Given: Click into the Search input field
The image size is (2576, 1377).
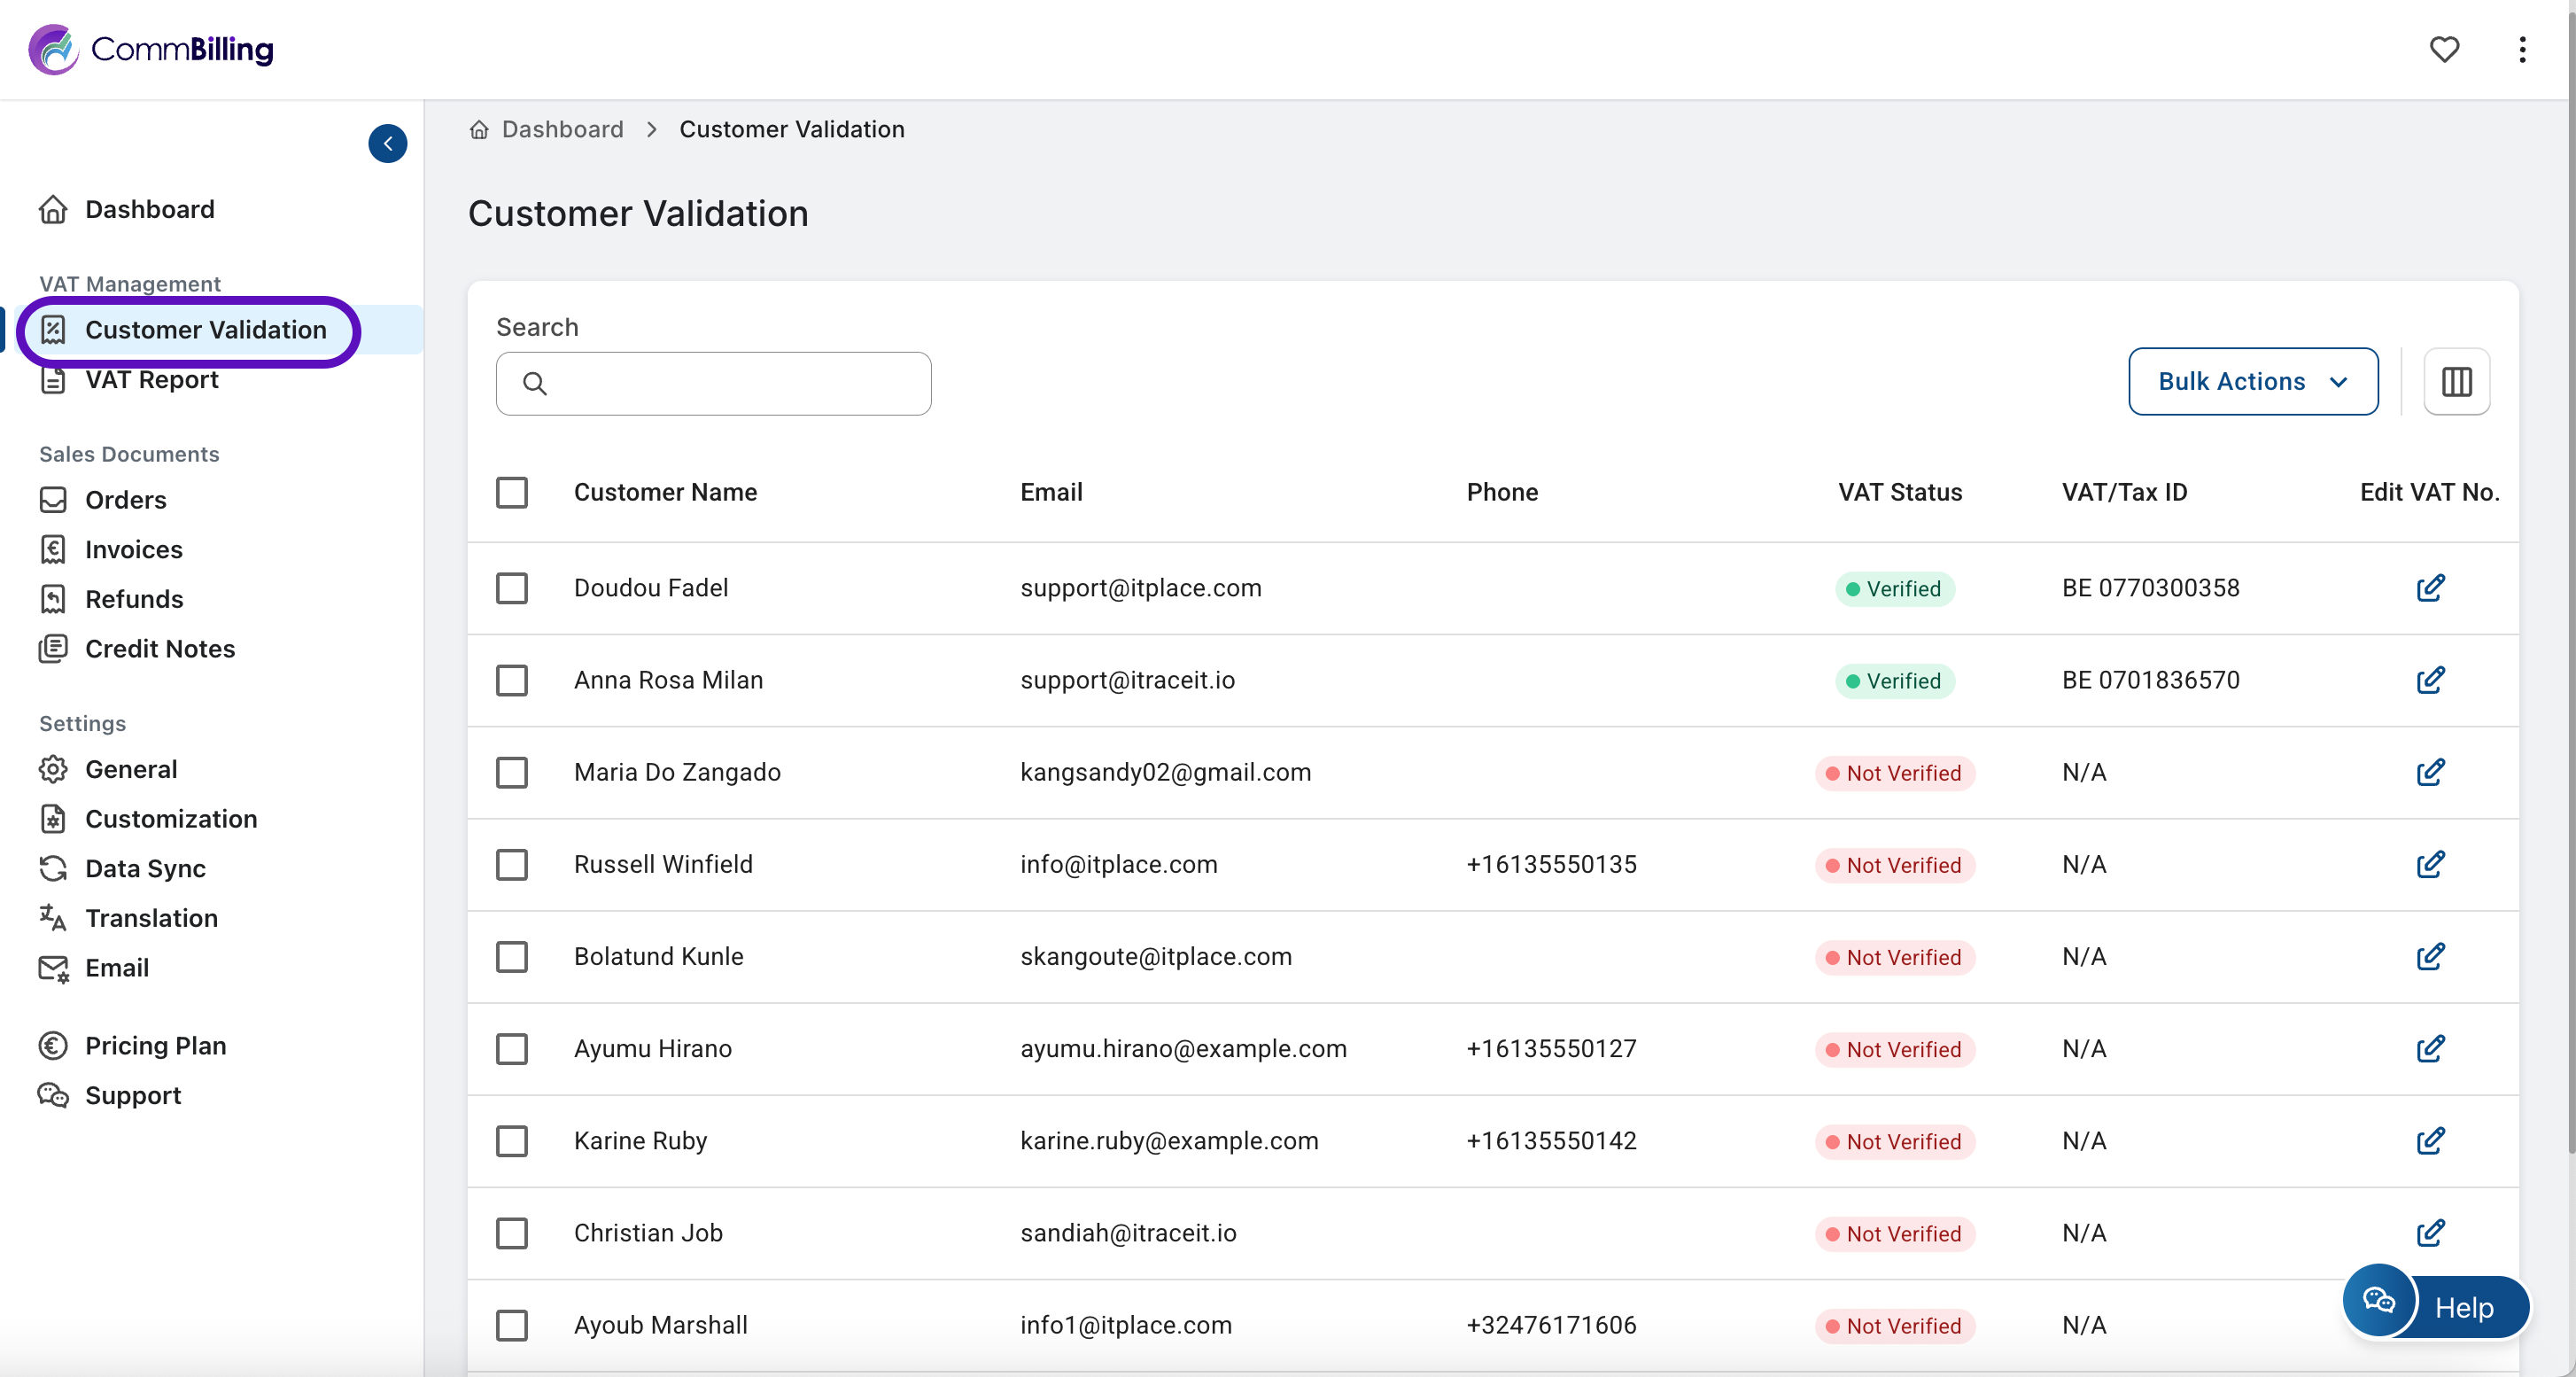Looking at the screenshot, I should coord(730,384).
